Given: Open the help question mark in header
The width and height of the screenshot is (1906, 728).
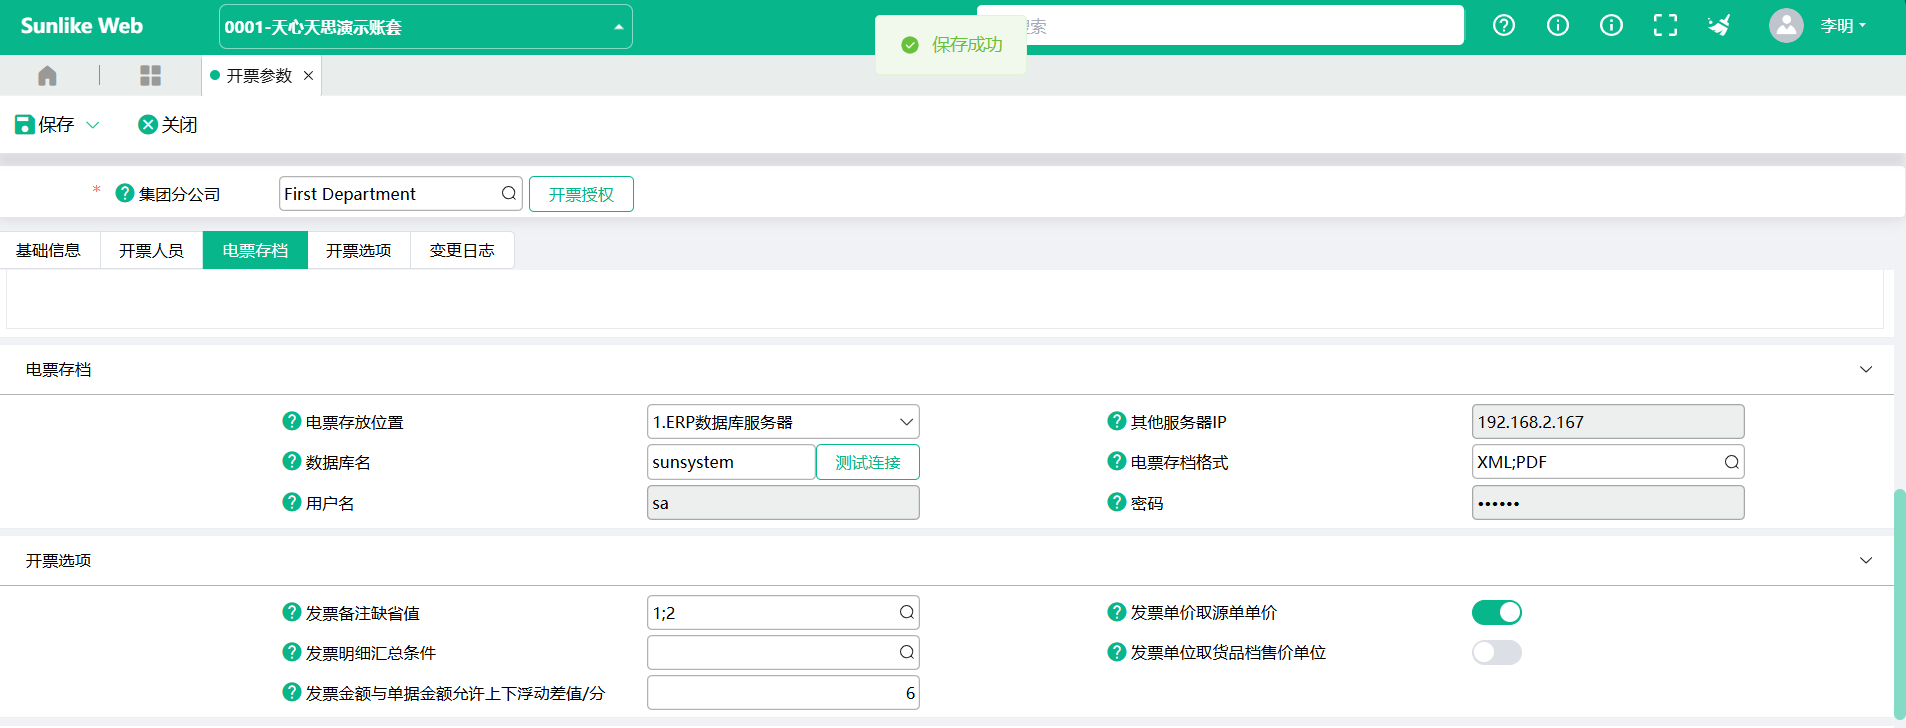Looking at the screenshot, I should coord(1504,26).
